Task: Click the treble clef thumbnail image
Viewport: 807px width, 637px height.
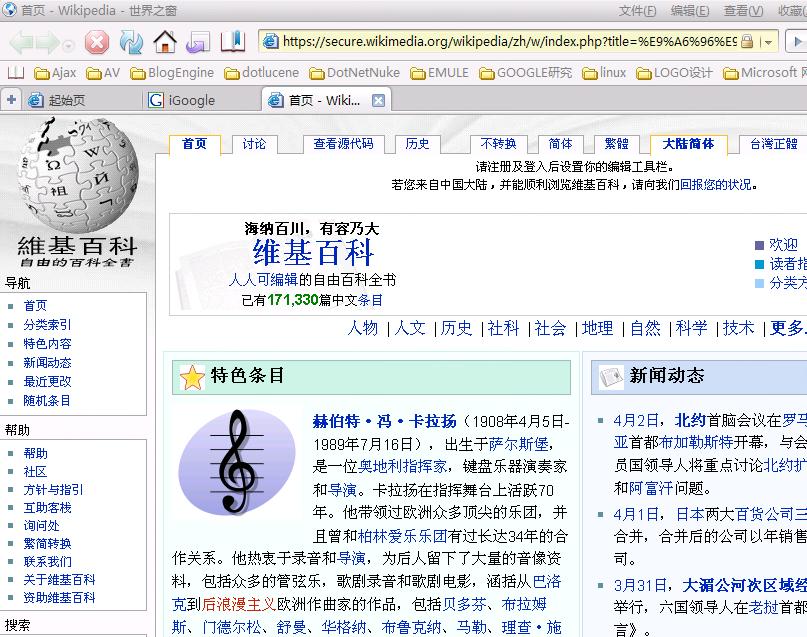Action: tap(237, 462)
